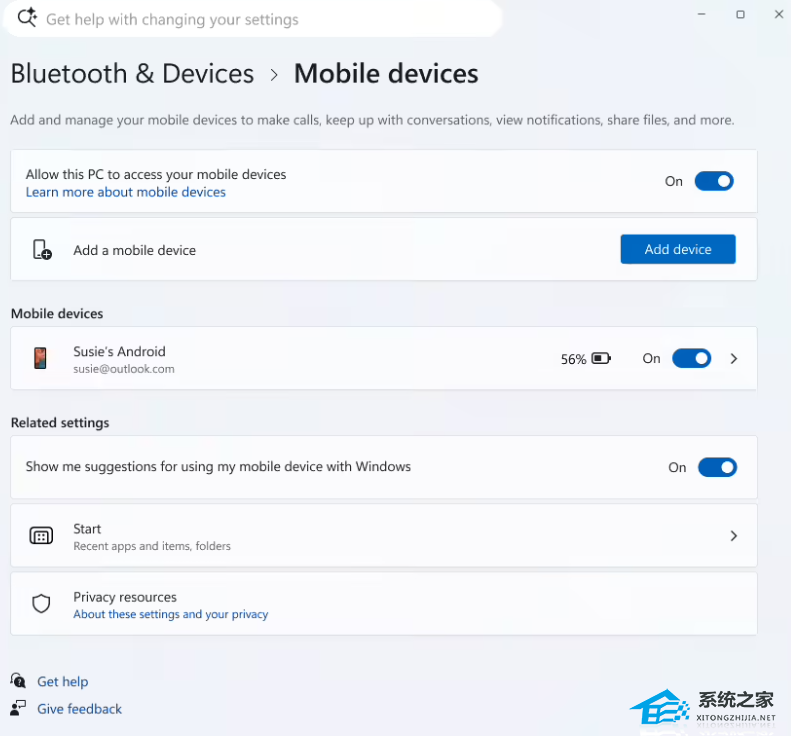The image size is (791, 736).
Task: Click the add mobile device phone icon
Action: [x=42, y=249]
